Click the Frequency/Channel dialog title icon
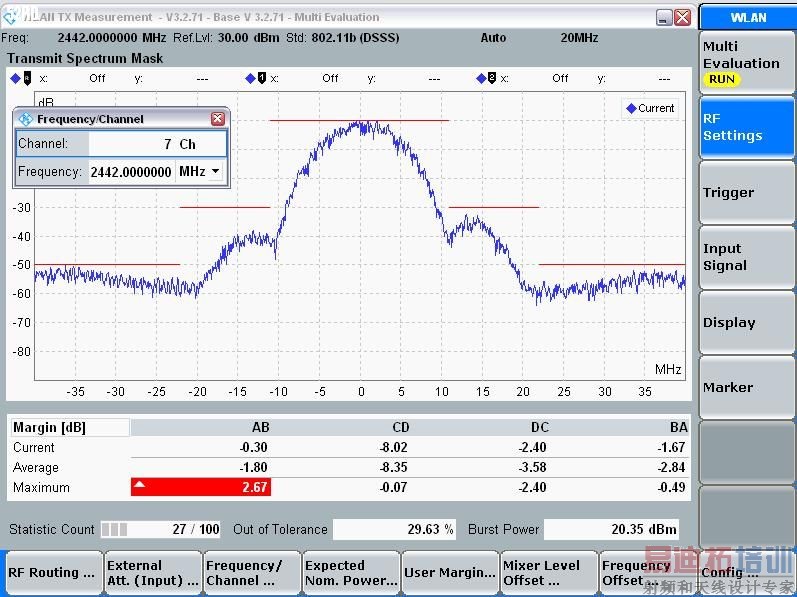 point(26,119)
